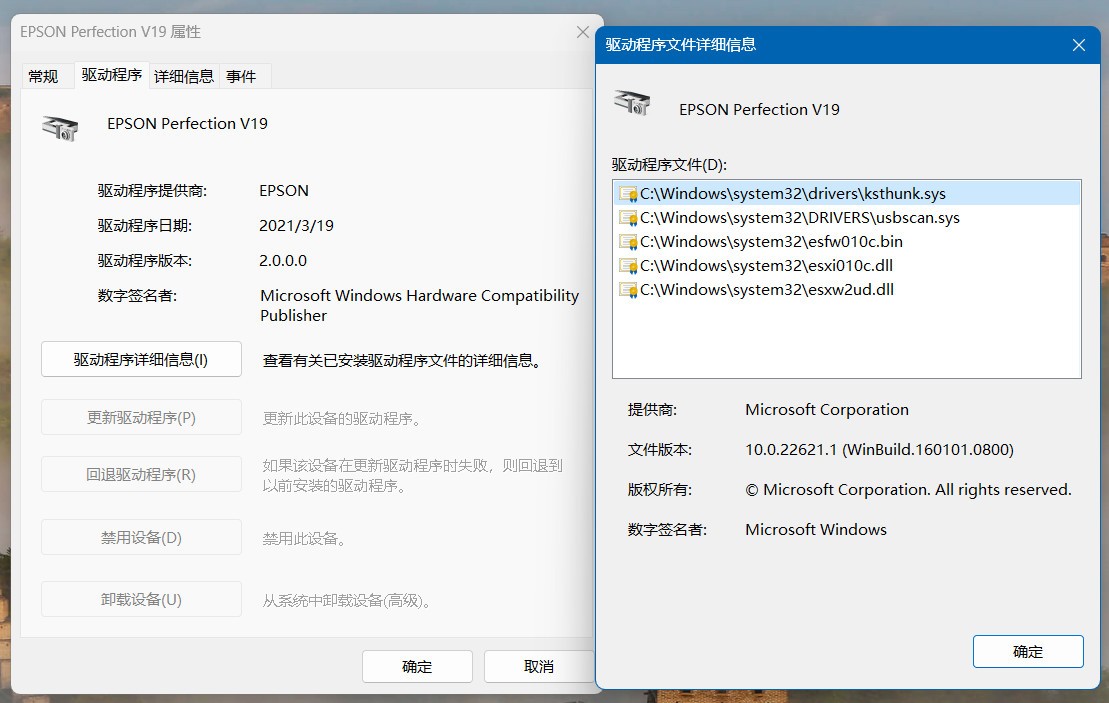Click the Microsoft Corporation provider value
The width and height of the screenshot is (1109, 703).
827,409
